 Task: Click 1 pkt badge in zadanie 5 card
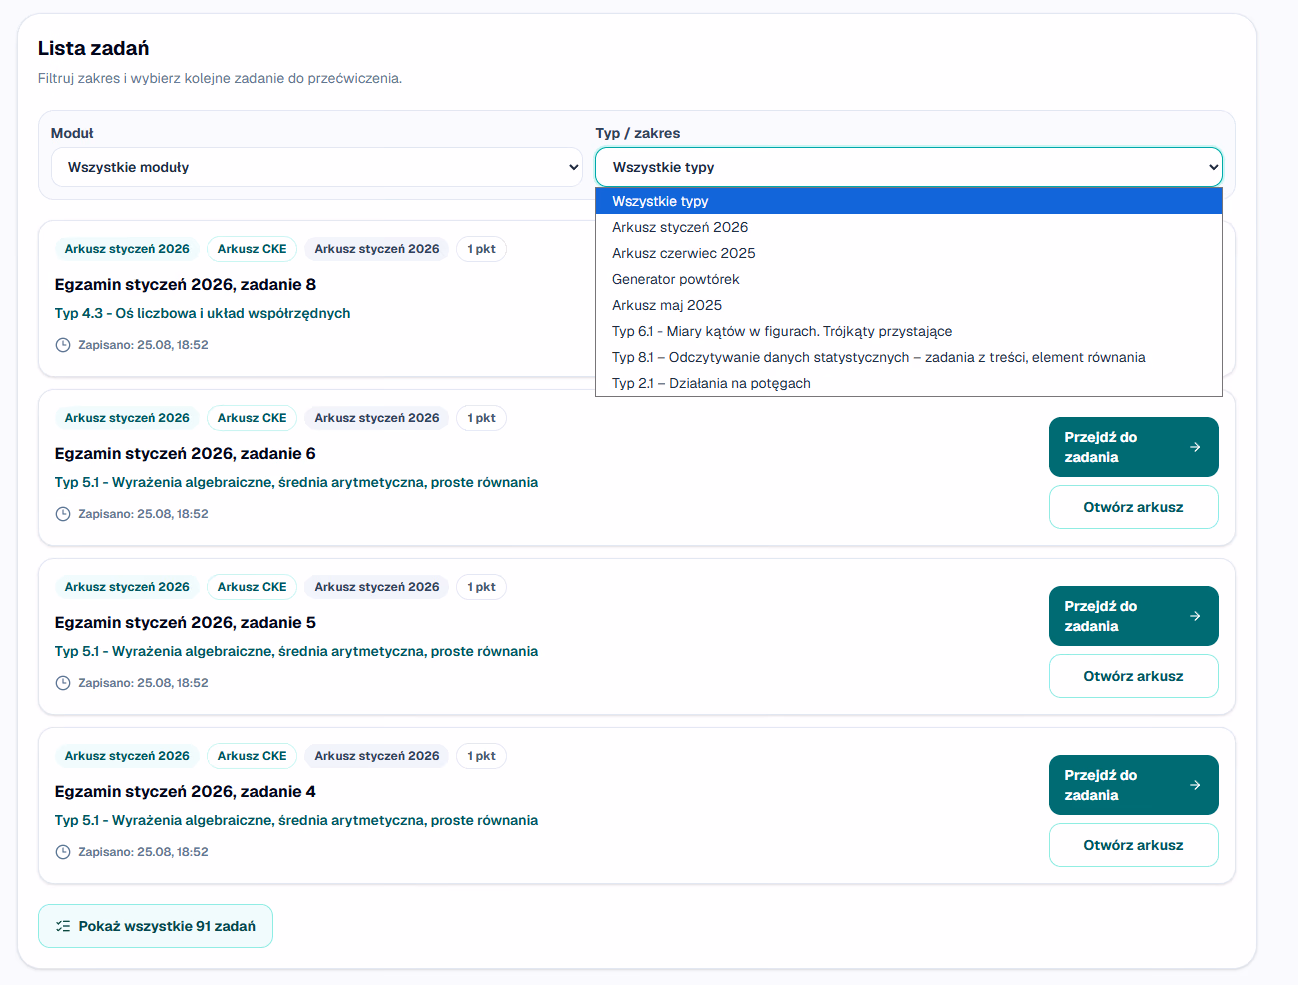pyautogui.click(x=481, y=587)
